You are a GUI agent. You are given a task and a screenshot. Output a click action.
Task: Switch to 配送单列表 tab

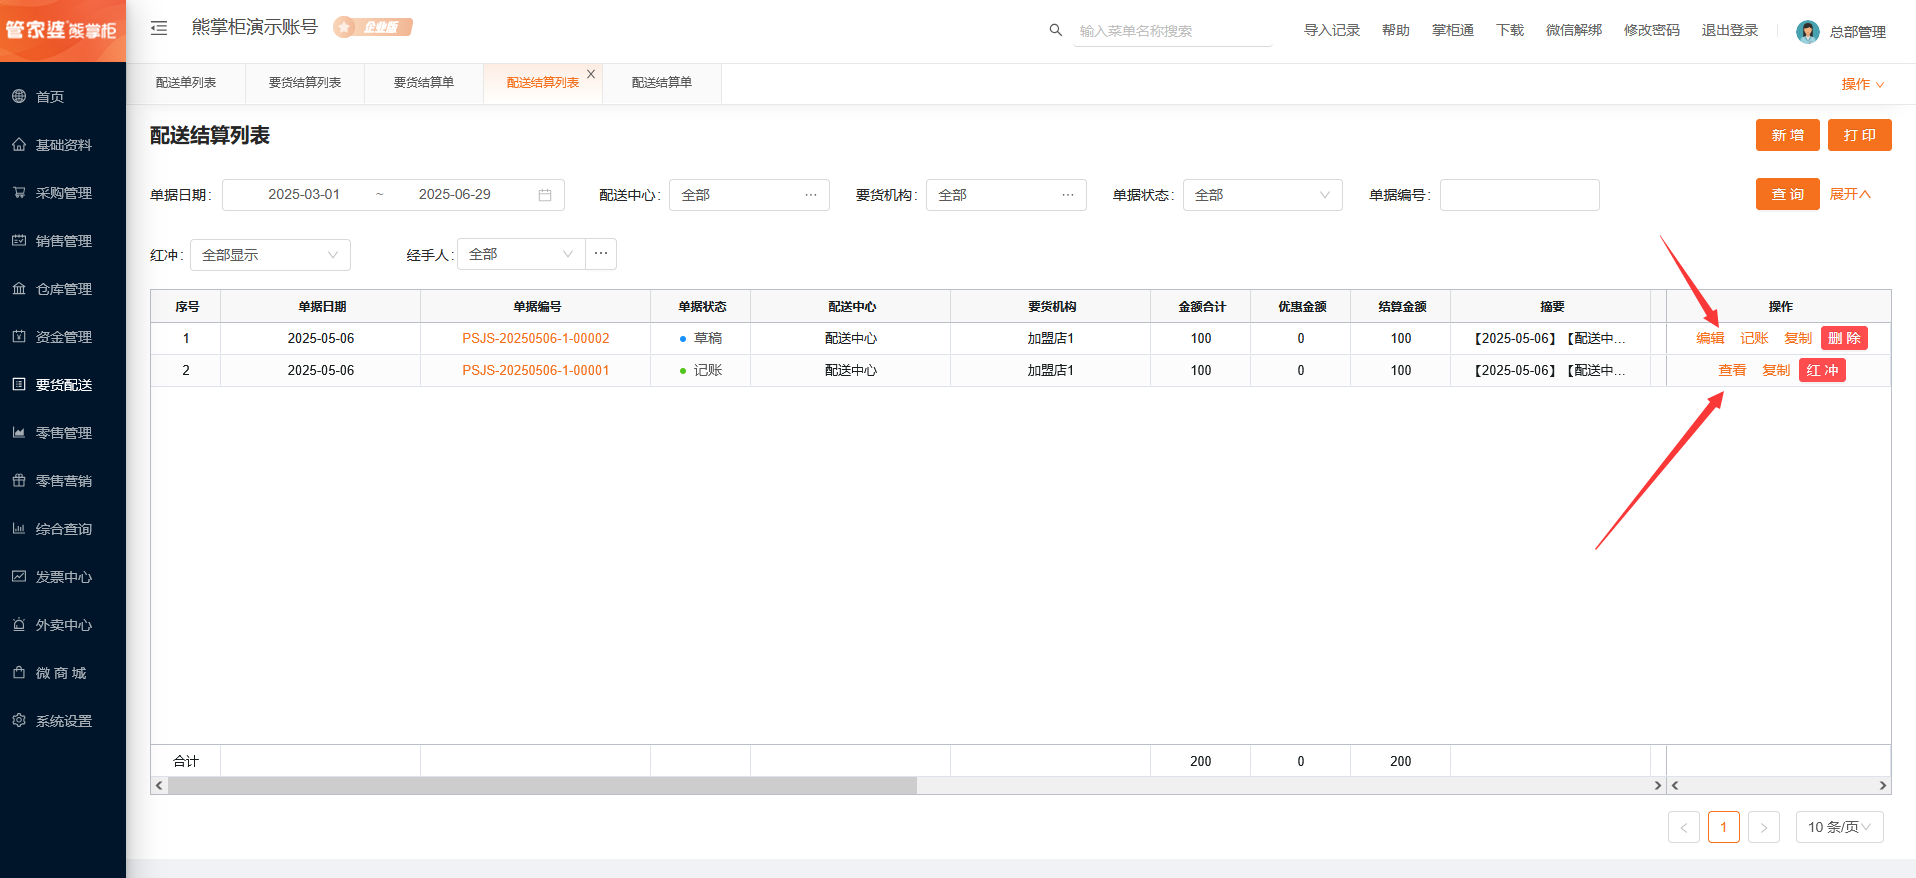coord(186,83)
